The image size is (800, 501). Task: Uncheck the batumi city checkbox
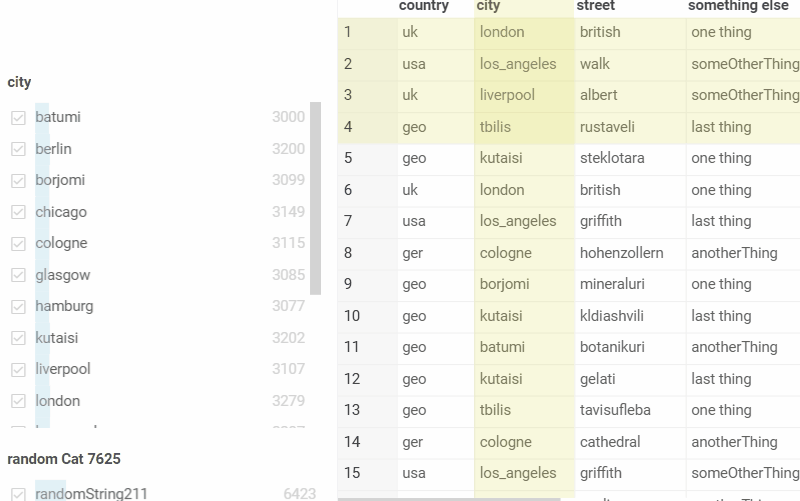tap(18, 118)
